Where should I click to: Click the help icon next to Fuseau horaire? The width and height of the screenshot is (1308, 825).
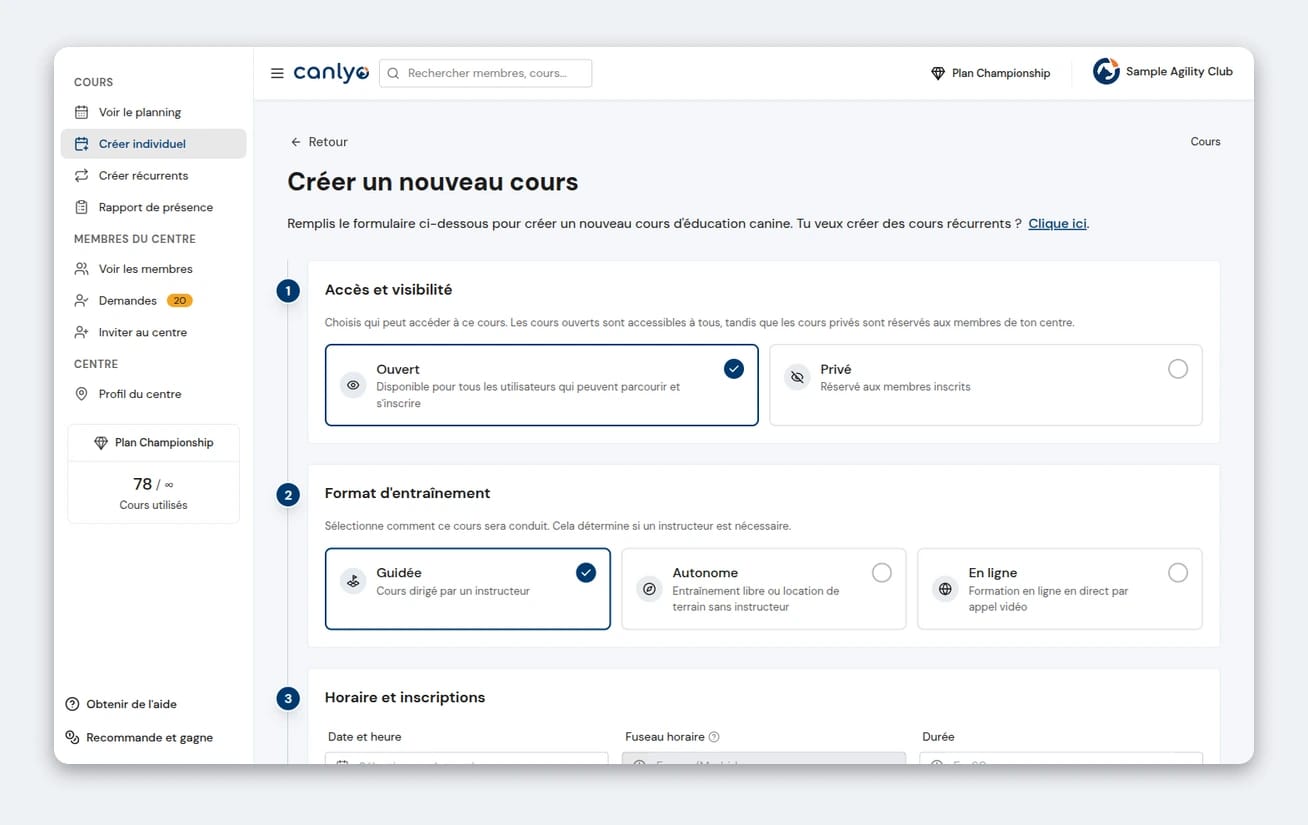(x=714, y=737)
